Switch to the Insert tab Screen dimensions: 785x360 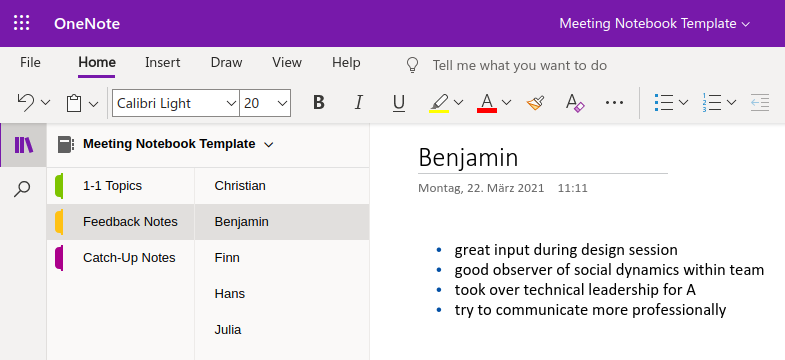tap(163, 63)
